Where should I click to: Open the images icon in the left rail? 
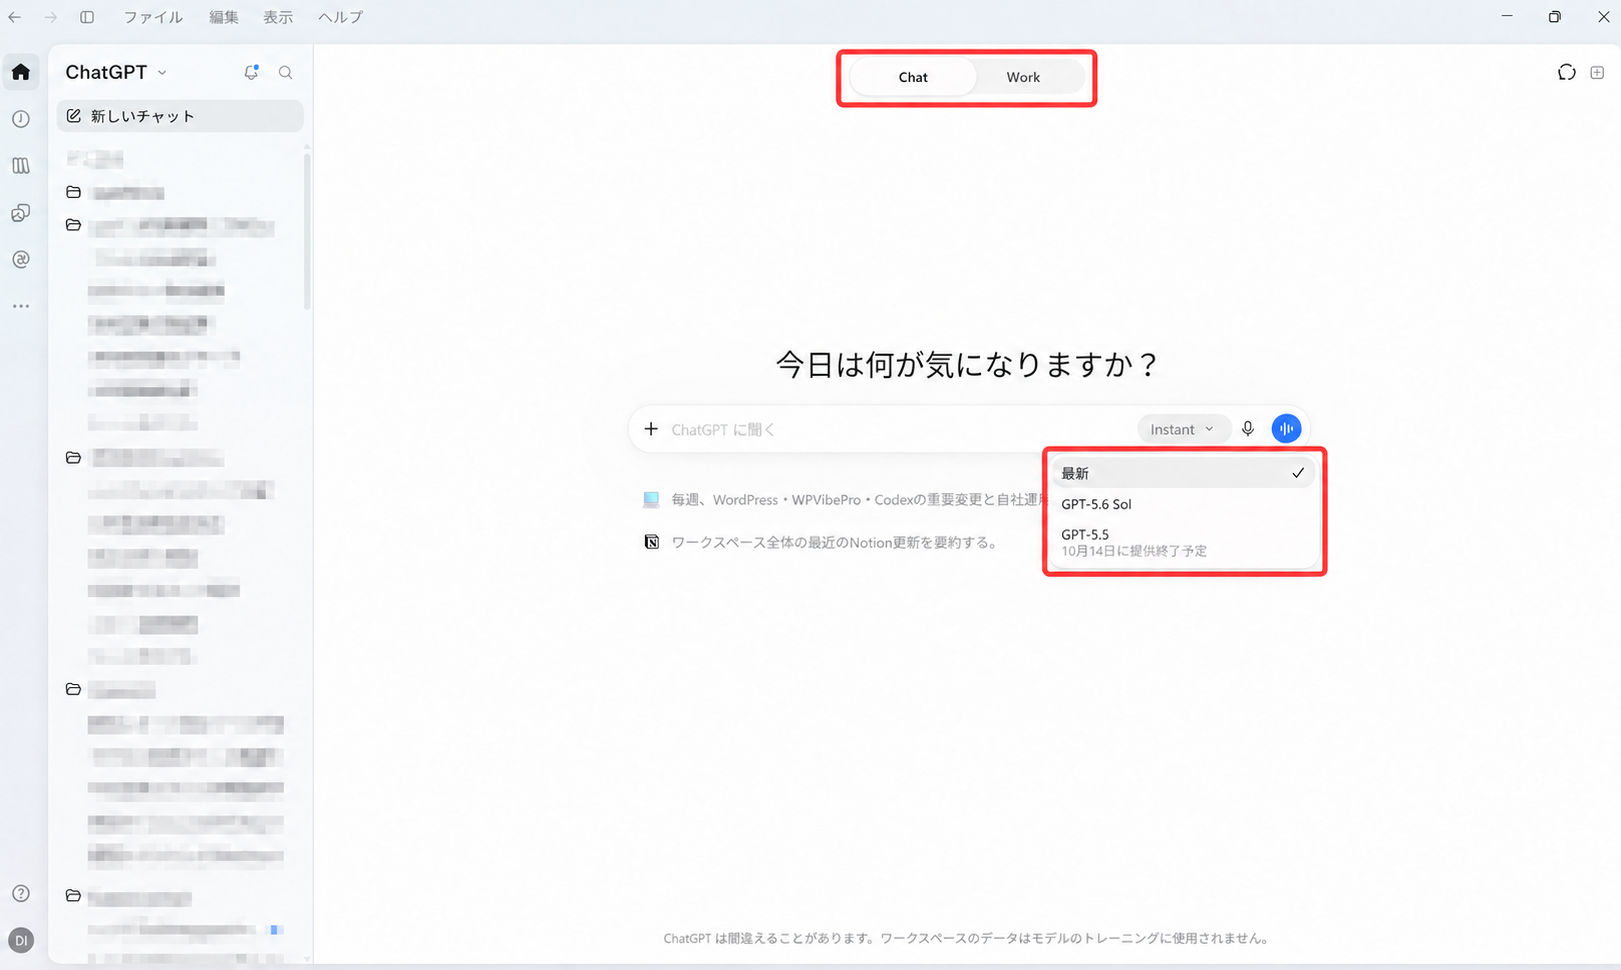point(21,213)
